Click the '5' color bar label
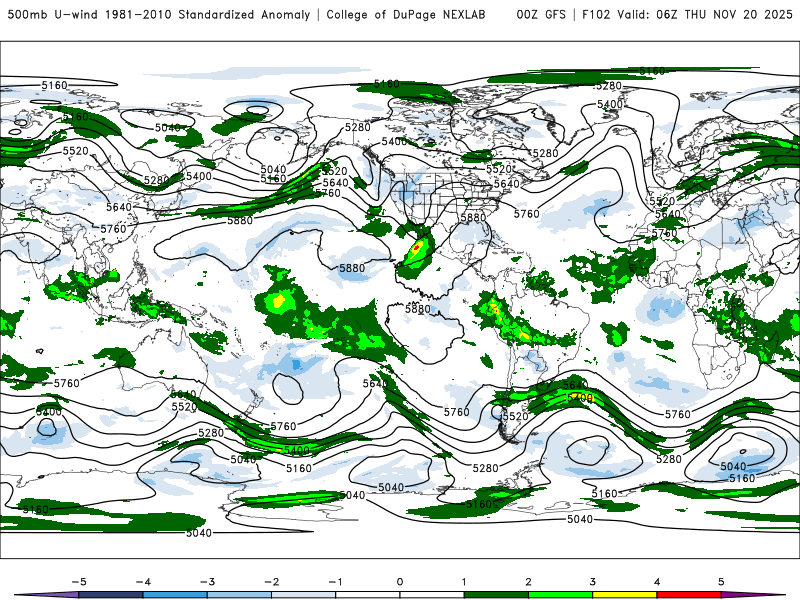The width and height of the screenshot is (800, 600). 721,582
